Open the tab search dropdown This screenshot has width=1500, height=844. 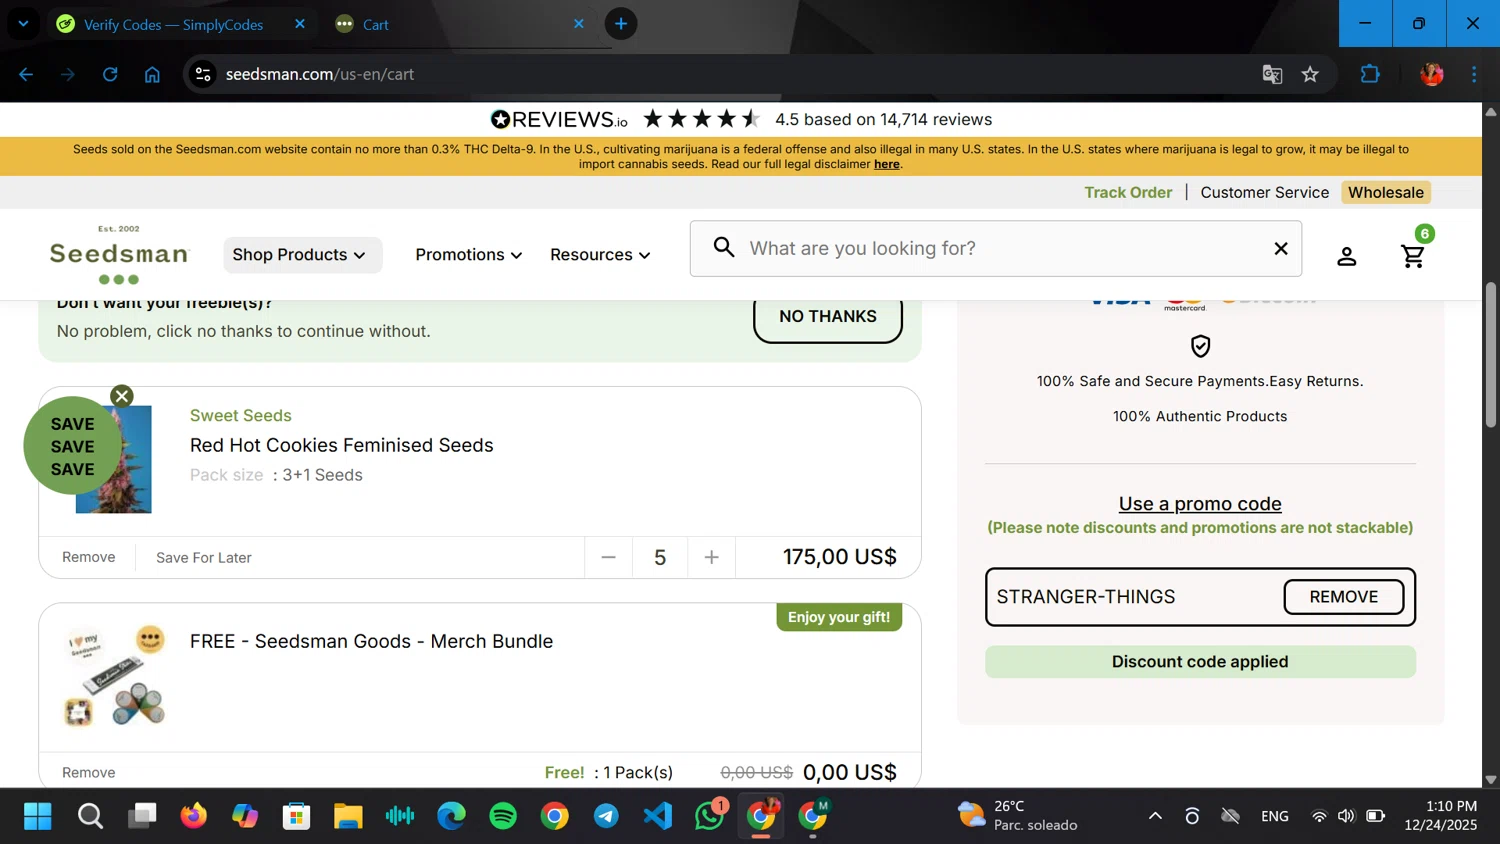23,24
